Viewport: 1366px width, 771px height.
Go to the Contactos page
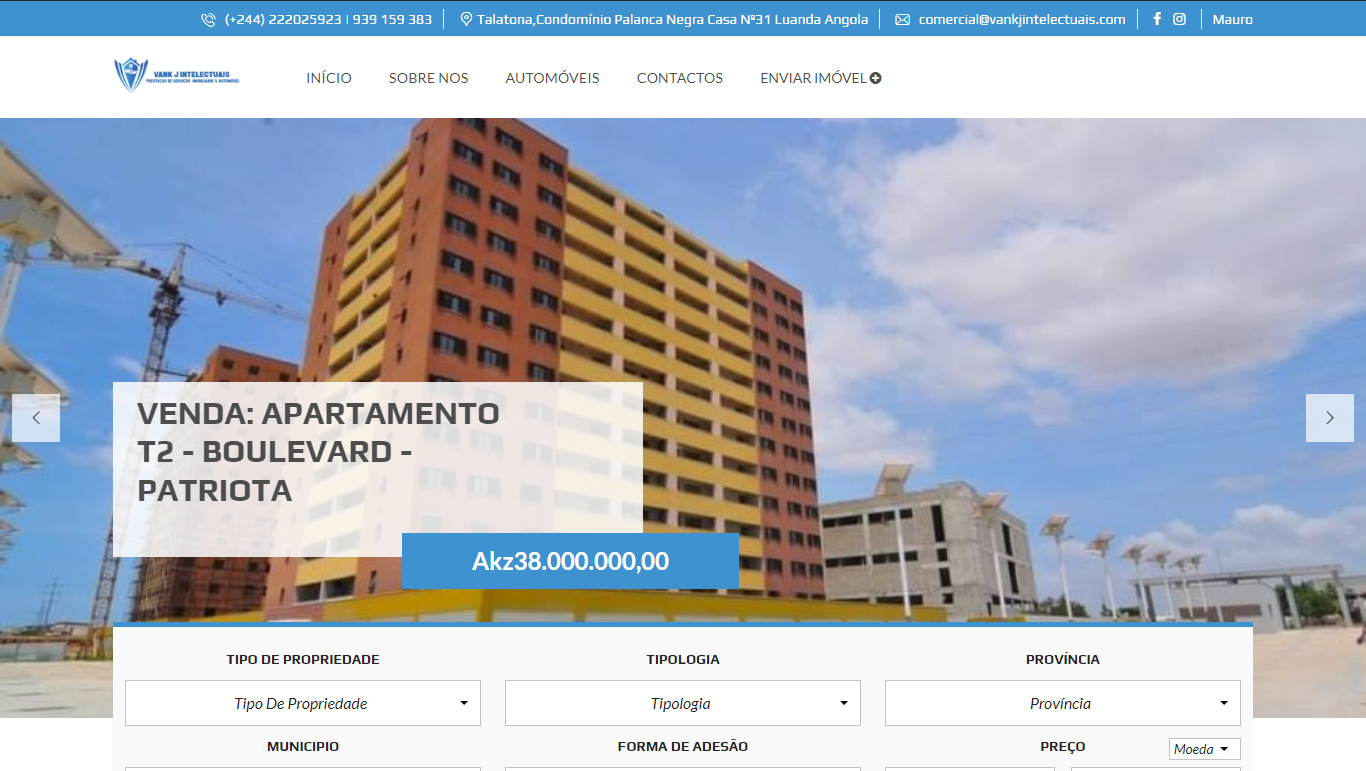[x=679, y=78]
